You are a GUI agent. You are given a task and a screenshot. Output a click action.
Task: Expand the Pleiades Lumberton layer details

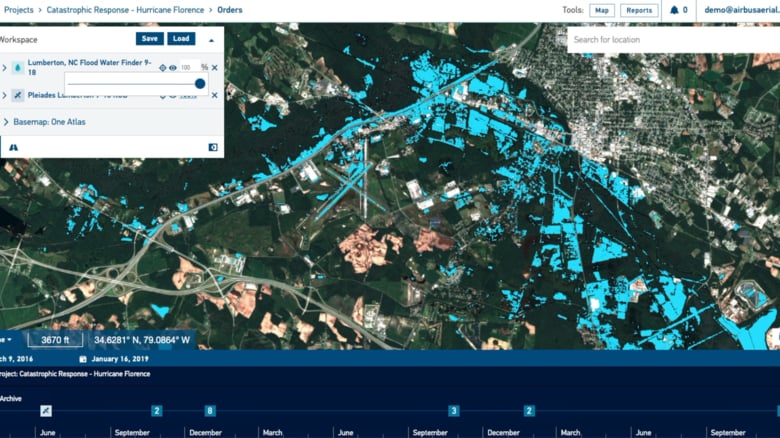tap(5, 95)
